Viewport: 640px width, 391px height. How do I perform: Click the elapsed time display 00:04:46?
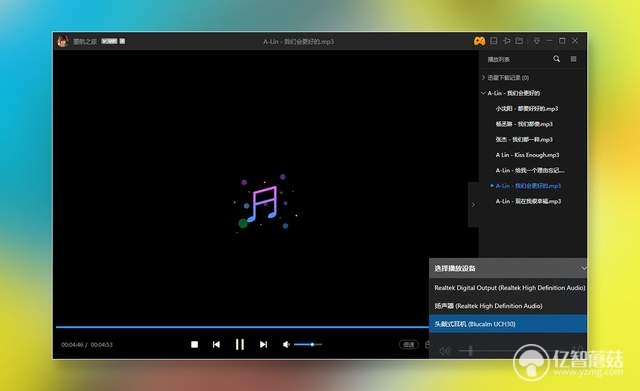point(72,344)
